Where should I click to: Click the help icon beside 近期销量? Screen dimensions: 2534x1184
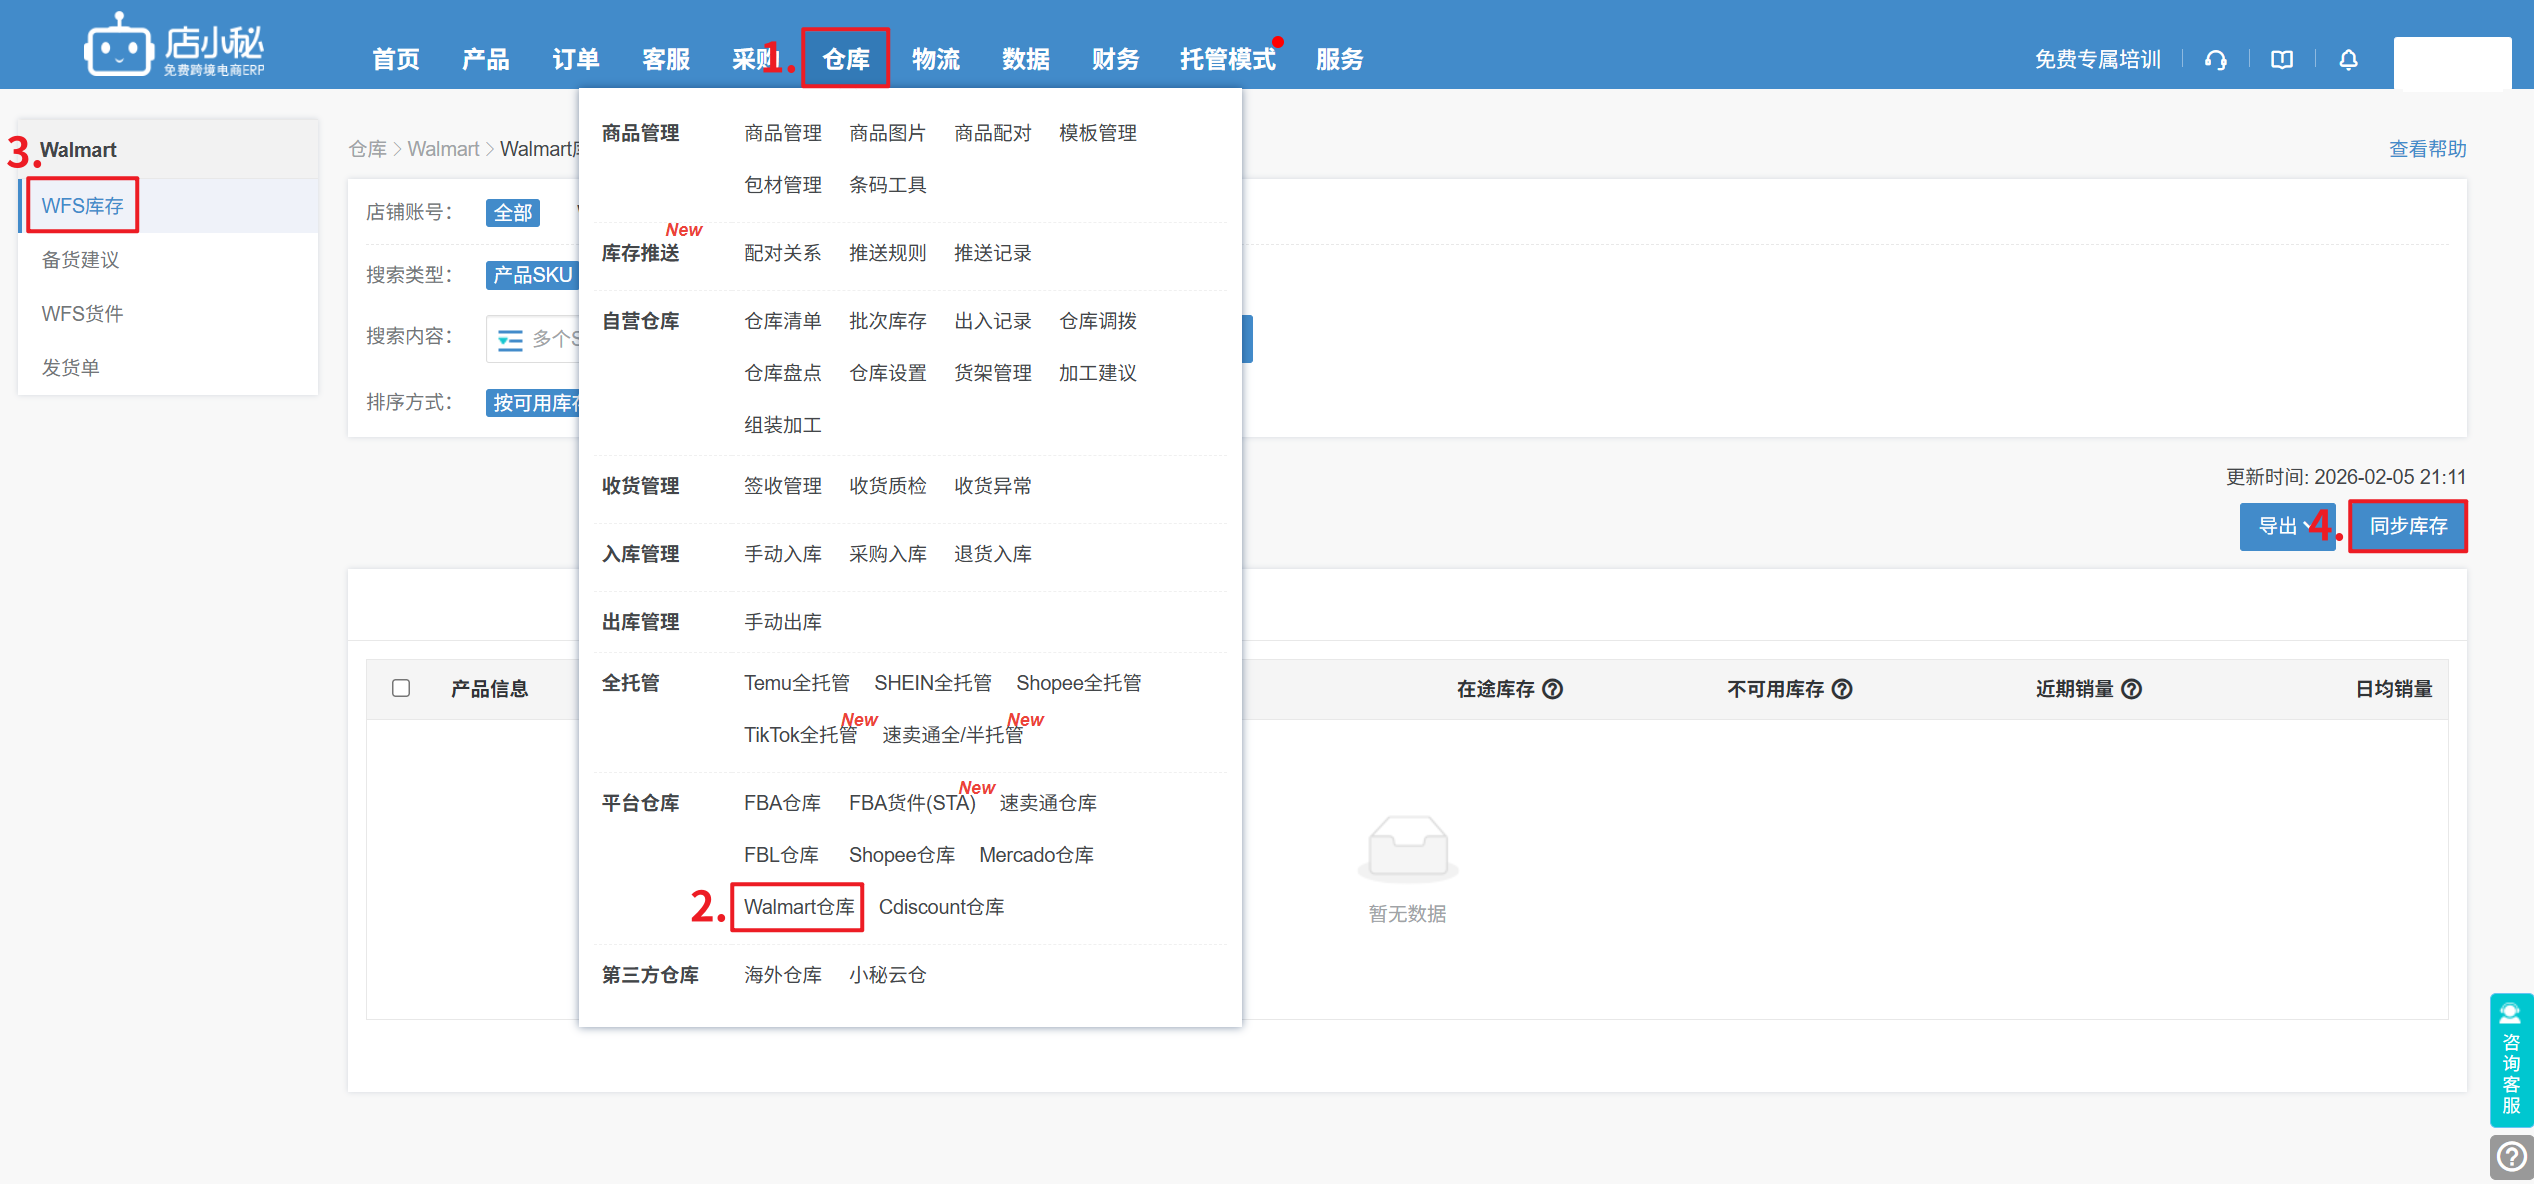pyautogui.click(x=2131, y=689)
